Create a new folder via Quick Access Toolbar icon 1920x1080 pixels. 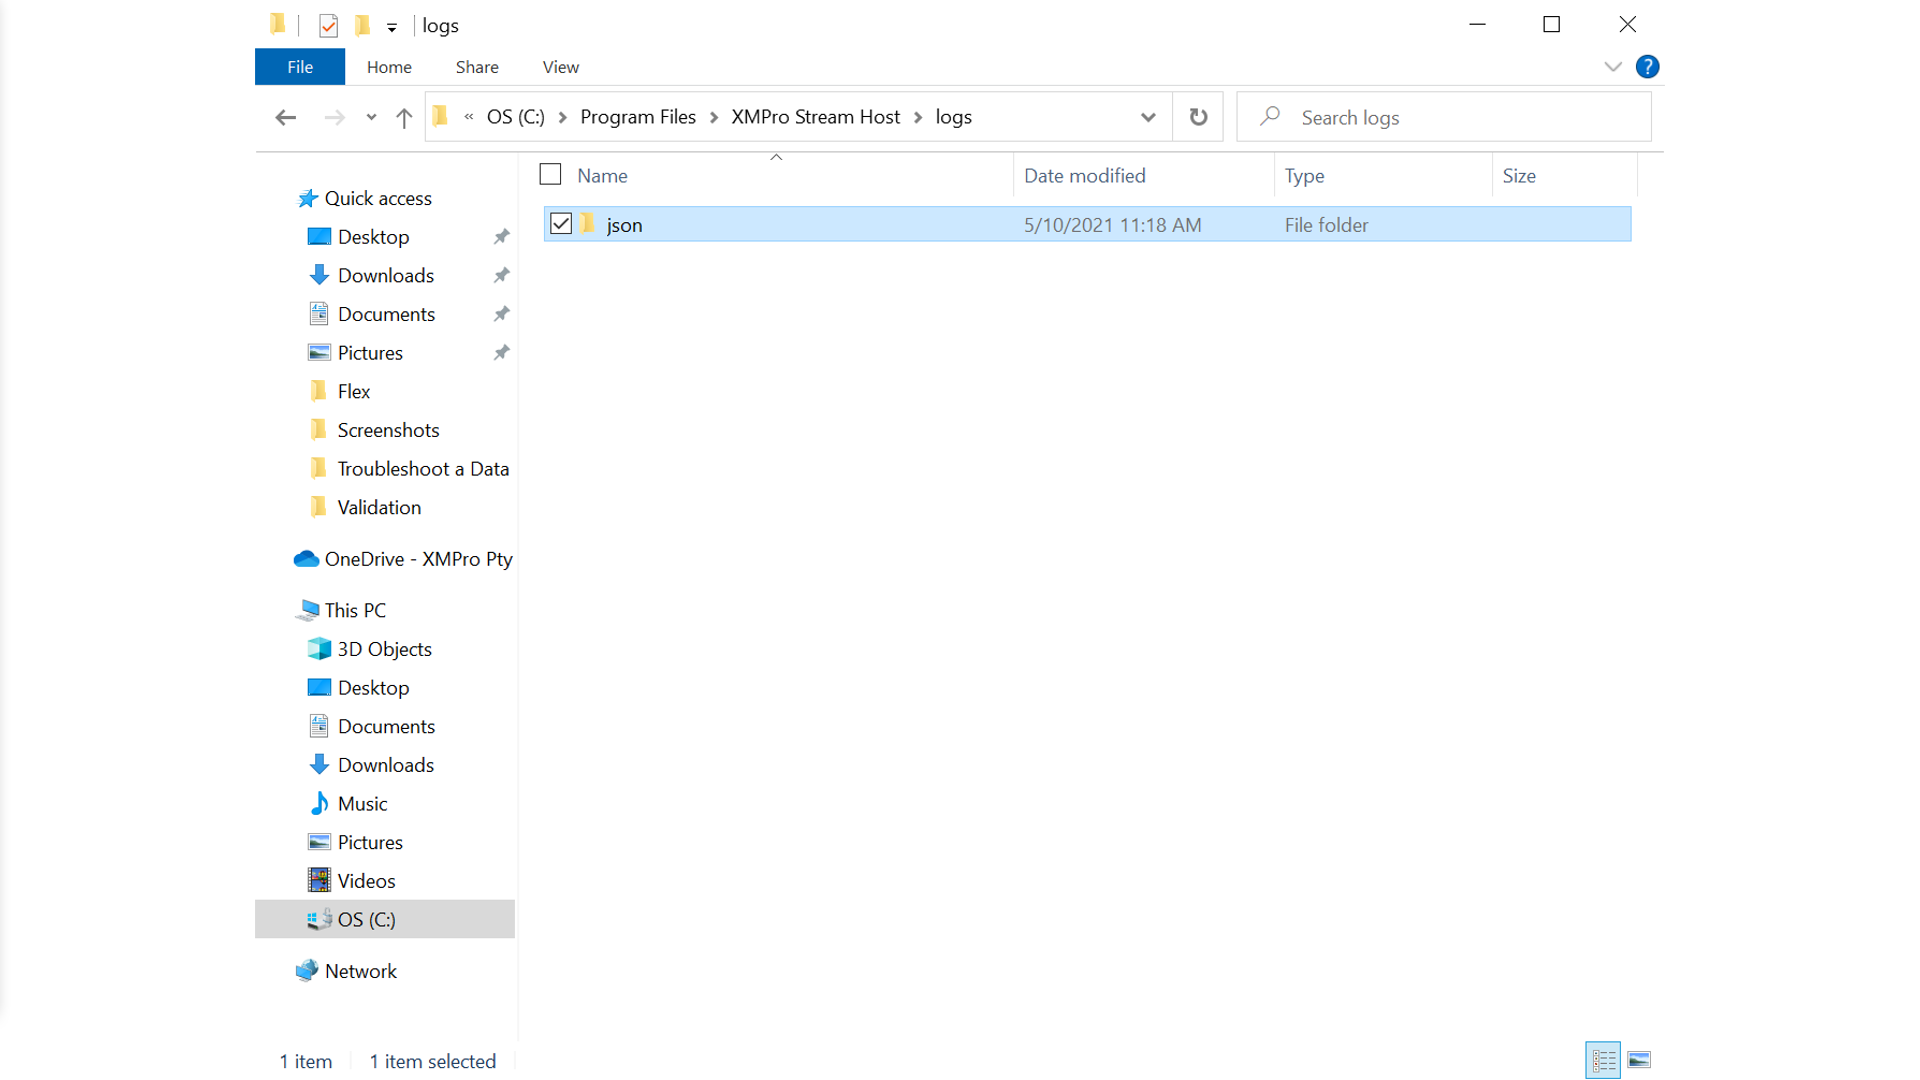[362, 24]
